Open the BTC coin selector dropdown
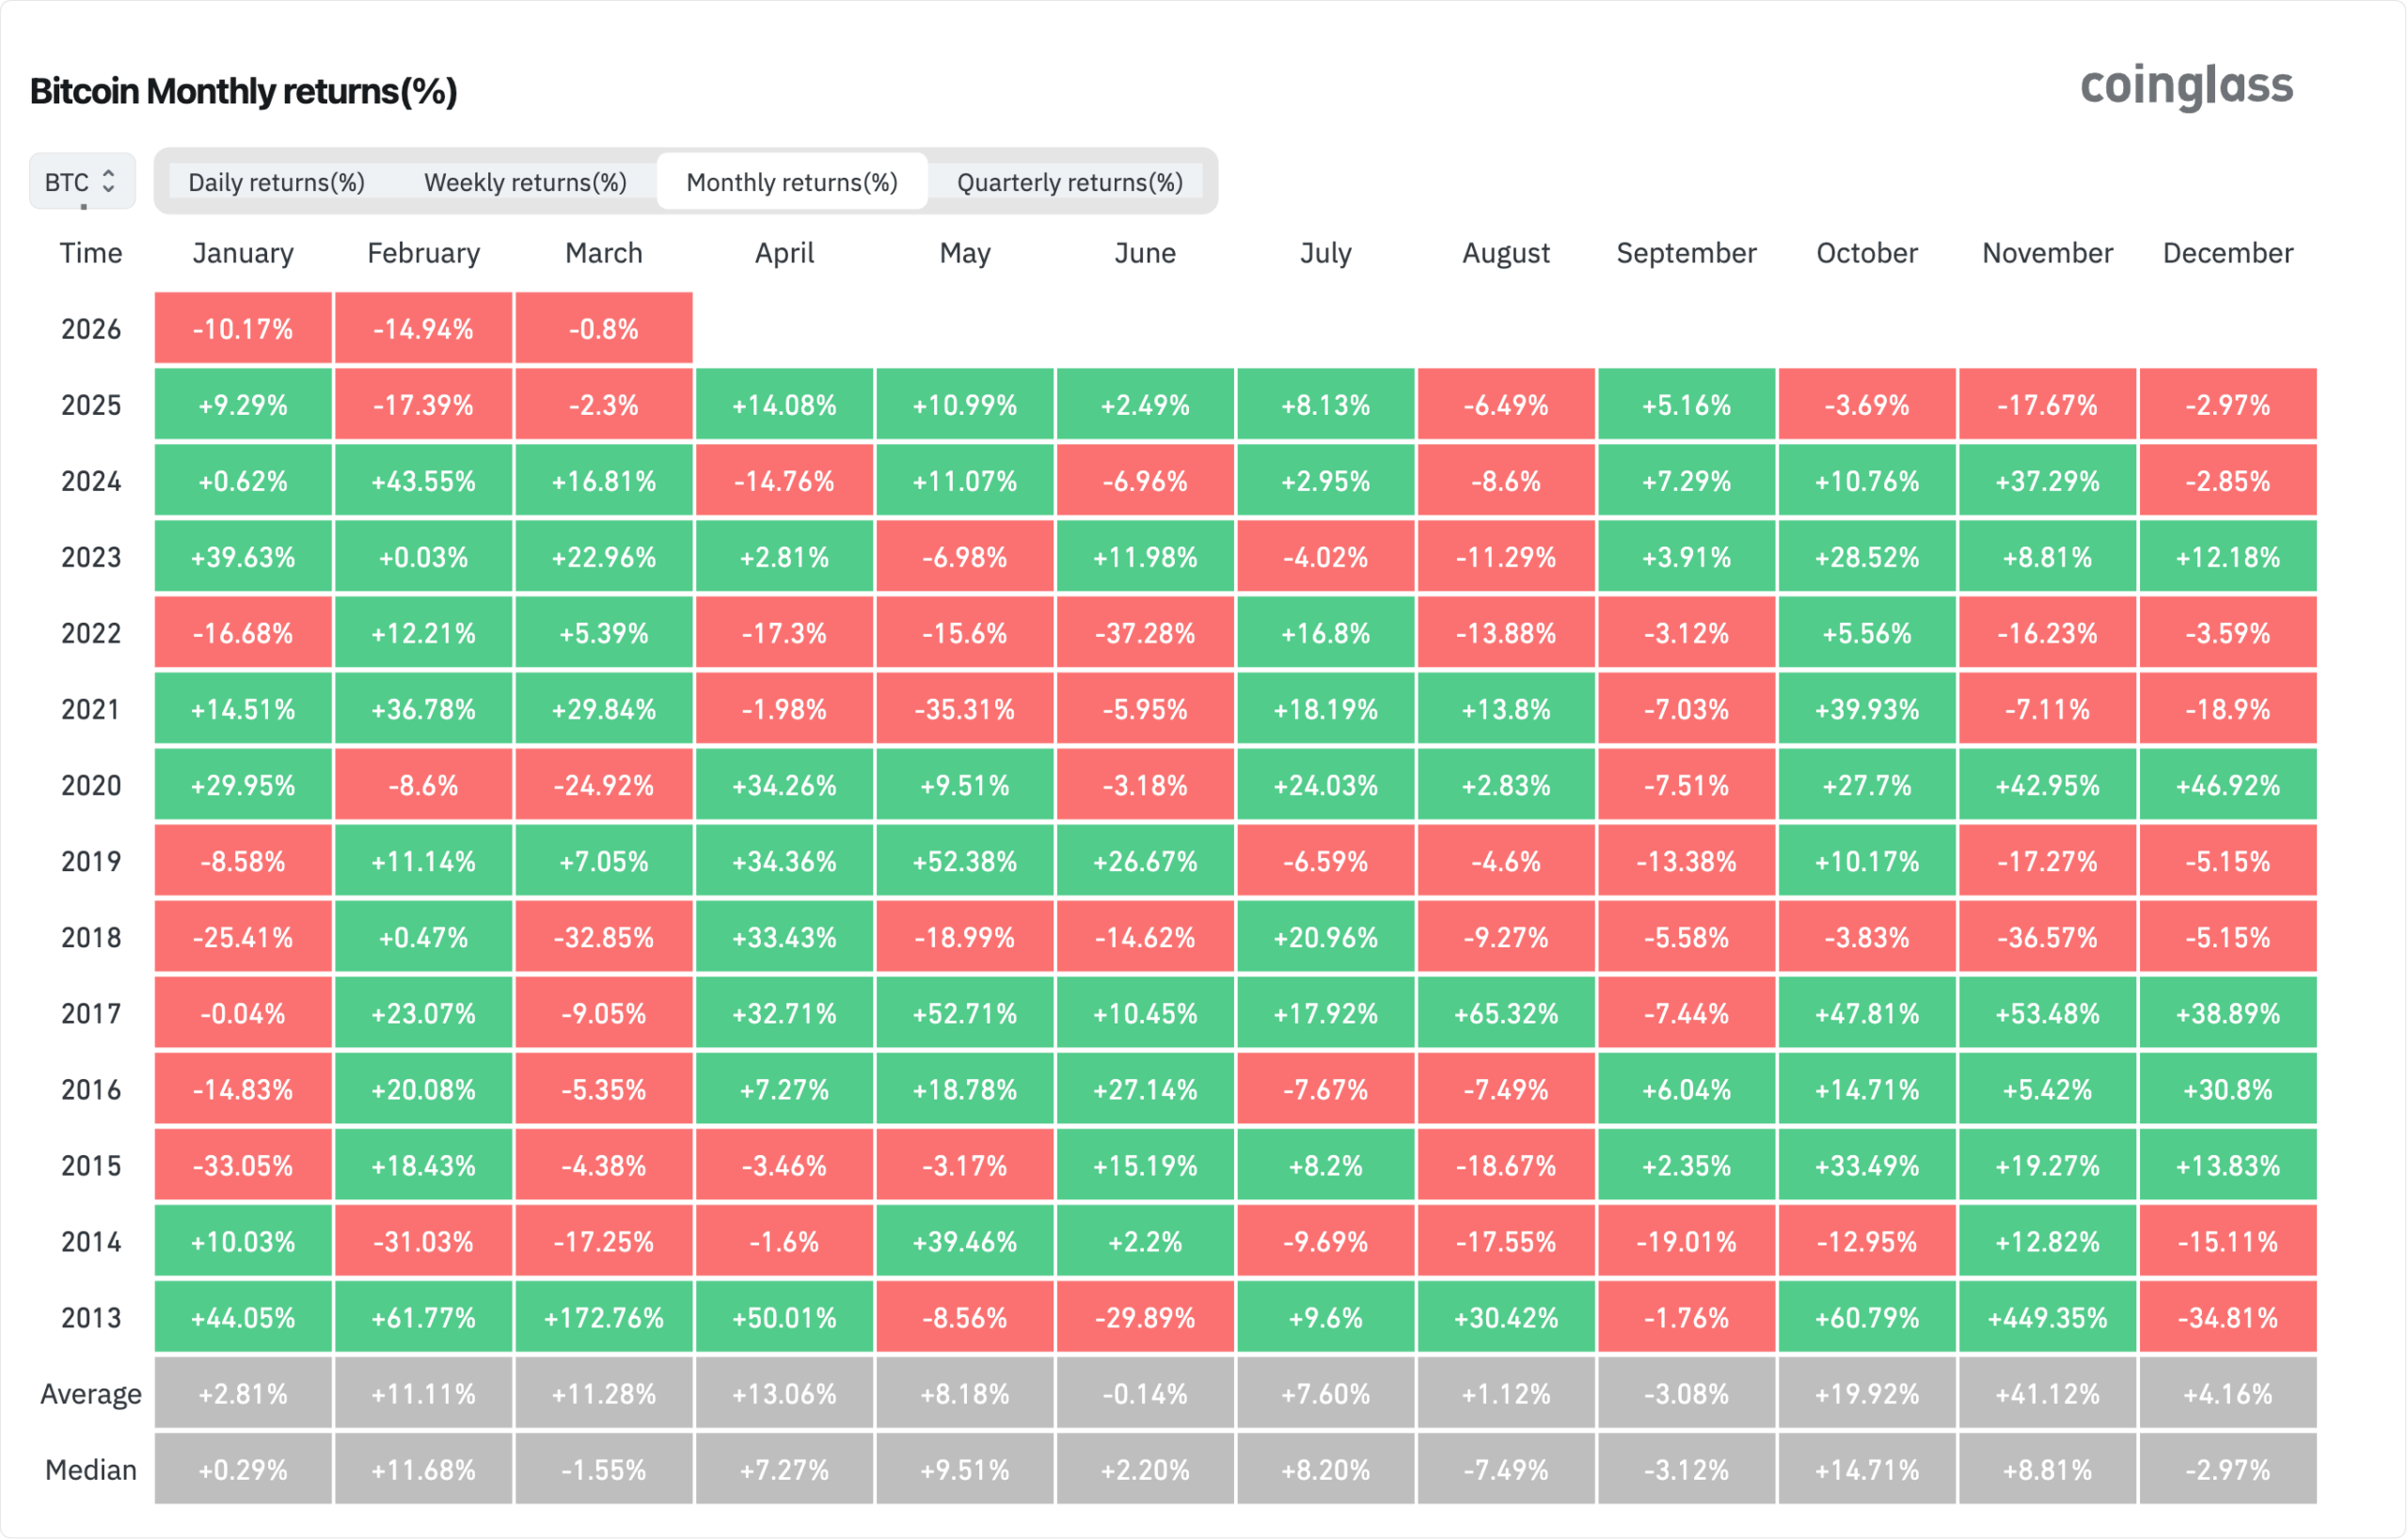This screenshot has width=2408, height=1539. coord(81,182)
